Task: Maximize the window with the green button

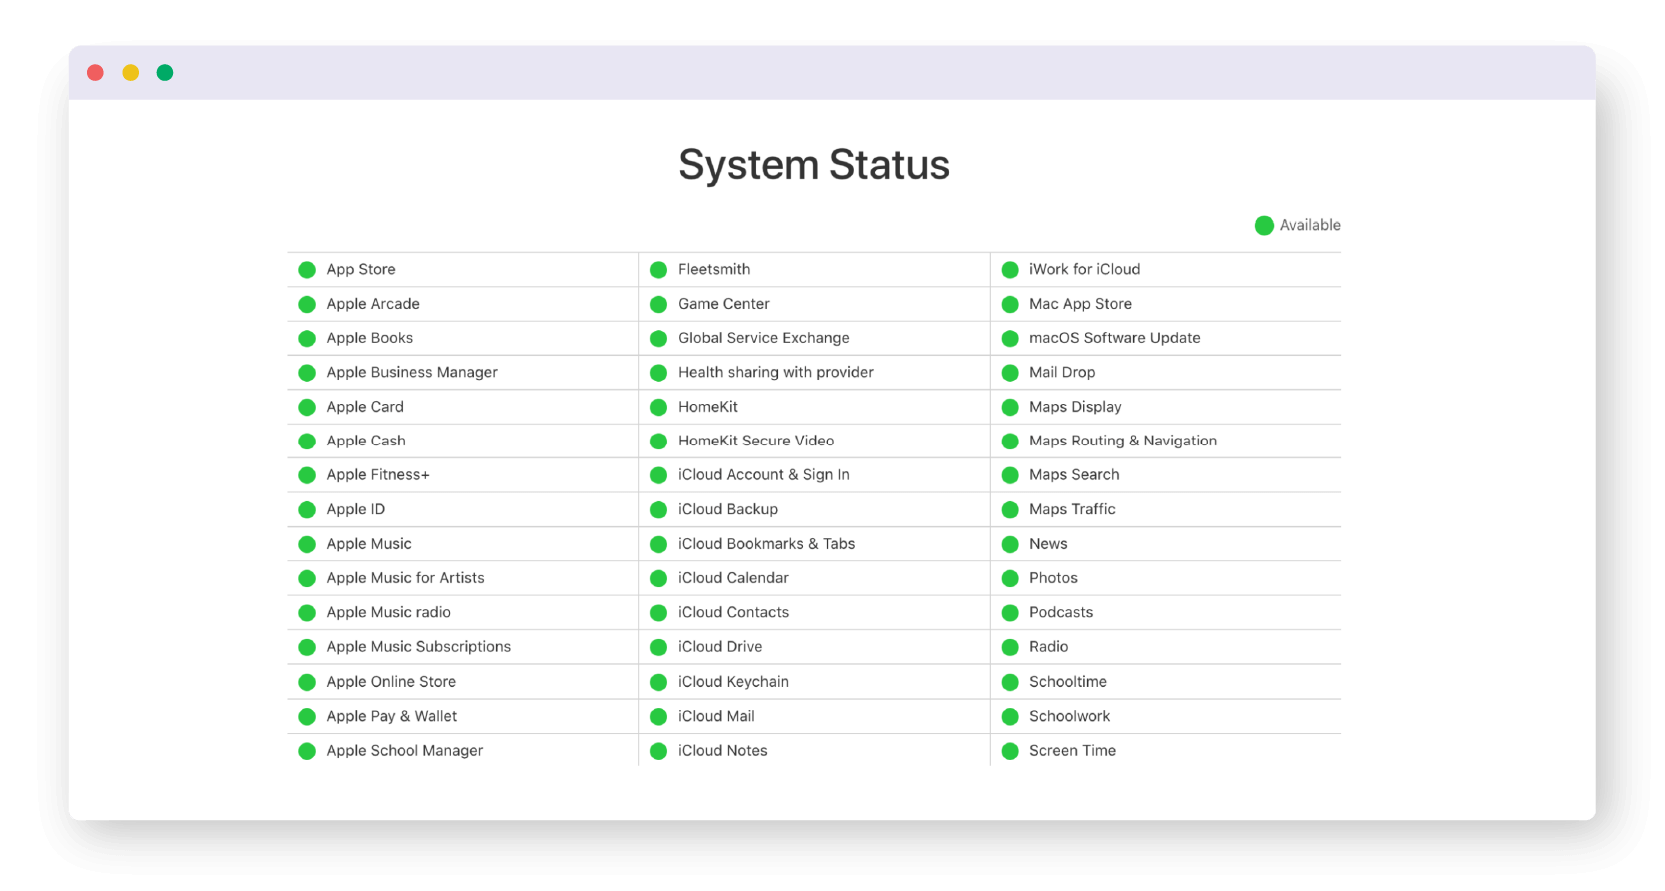Action: click(165, 72)
